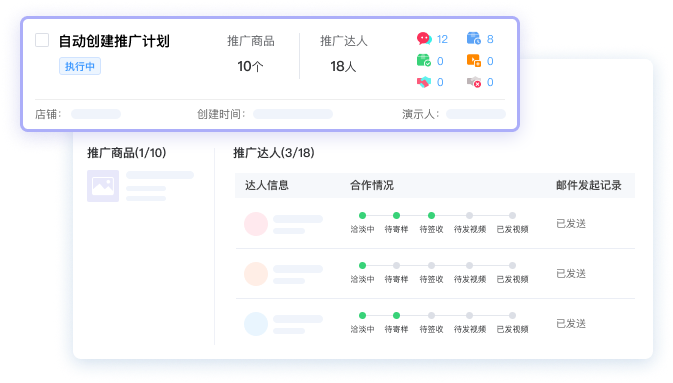673x383 pixels.
Task: Click the 演示人 field label
Action: (x=420, y=114)
